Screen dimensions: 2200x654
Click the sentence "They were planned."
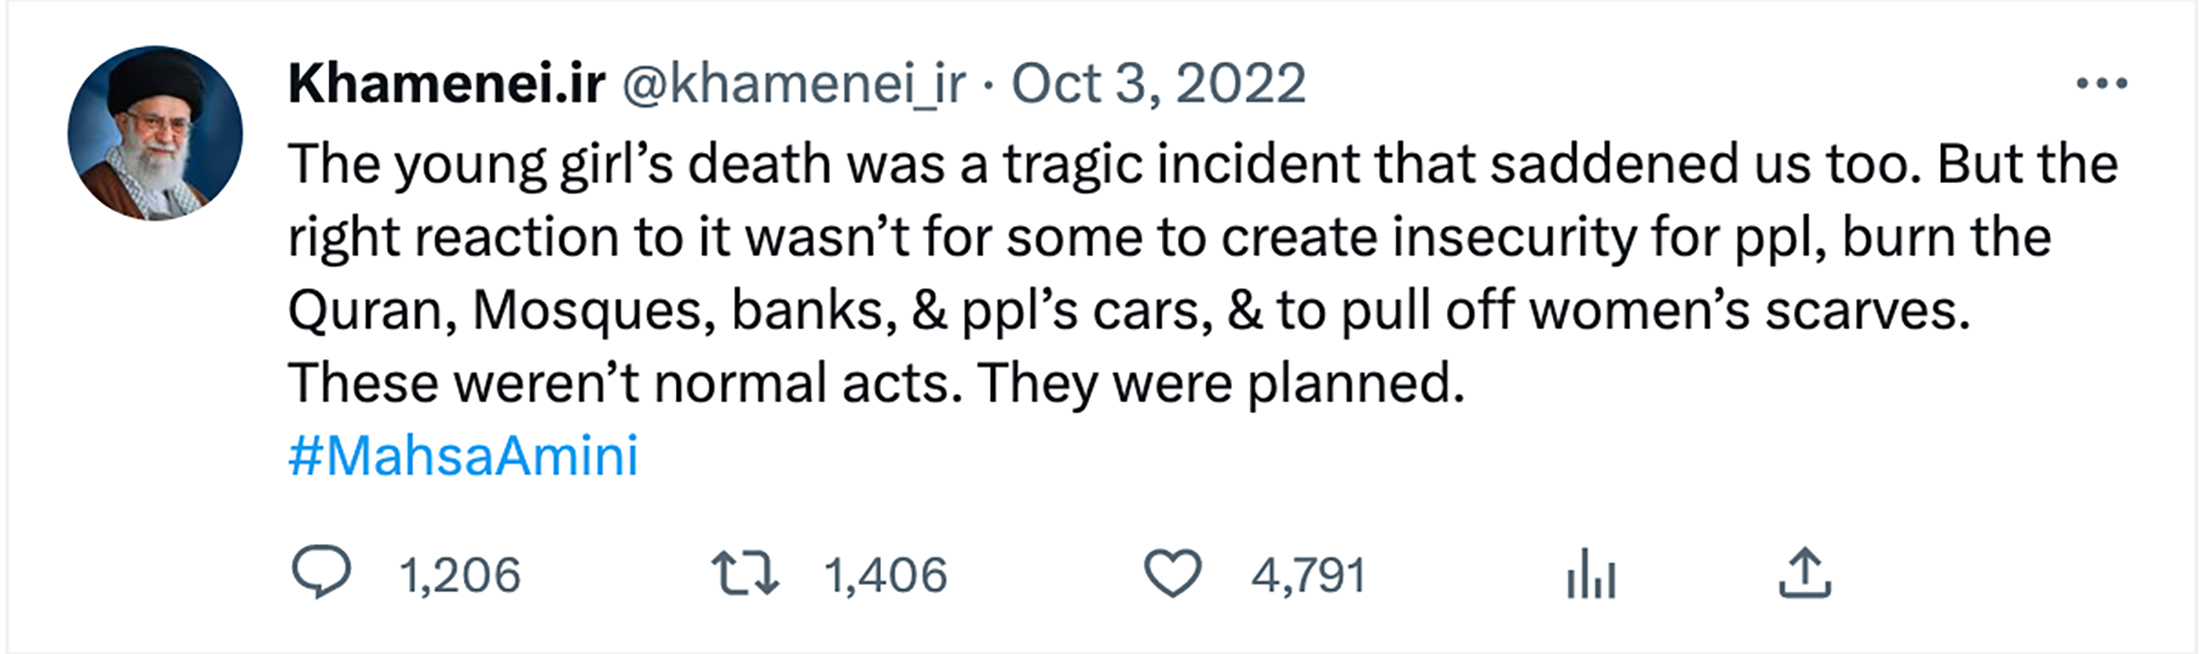click(1221, 383)
